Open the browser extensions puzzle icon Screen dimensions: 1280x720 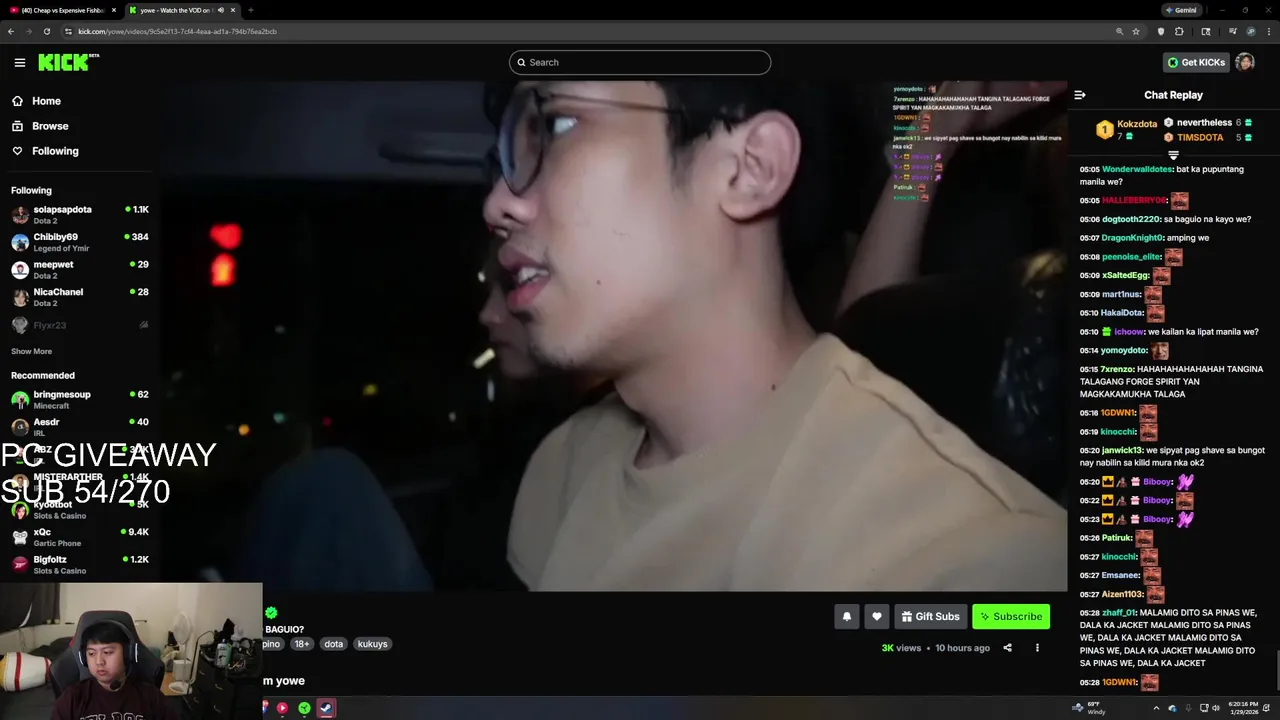click(x=1179, y=31)
